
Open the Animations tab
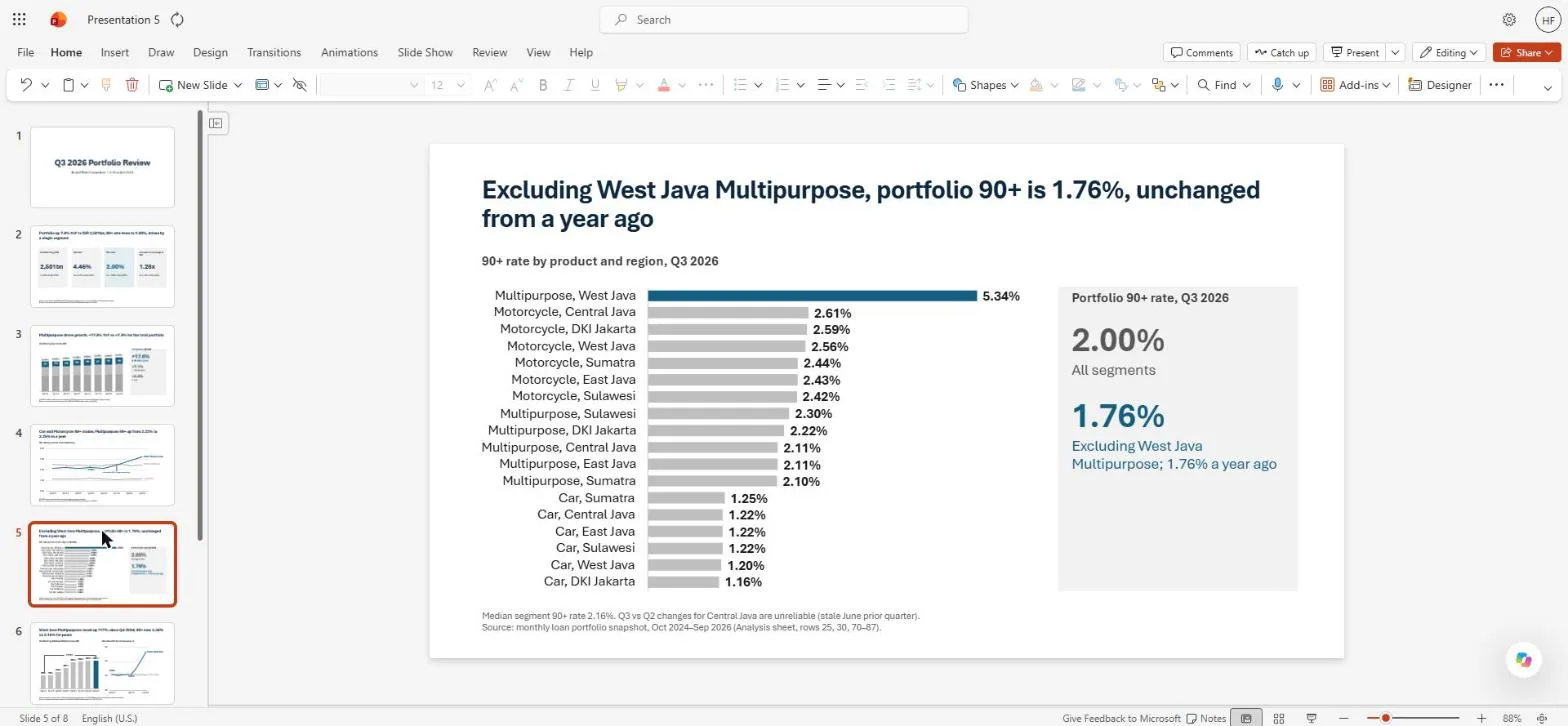[x=349, y=52]
